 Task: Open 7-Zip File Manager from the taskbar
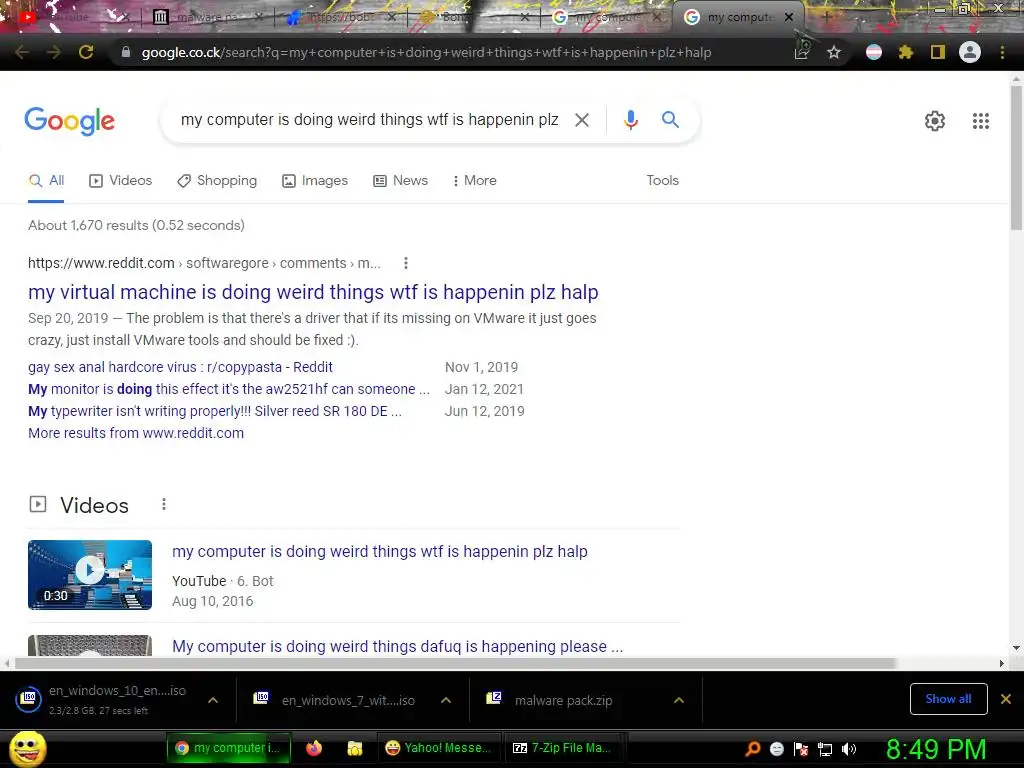(562, 748)
